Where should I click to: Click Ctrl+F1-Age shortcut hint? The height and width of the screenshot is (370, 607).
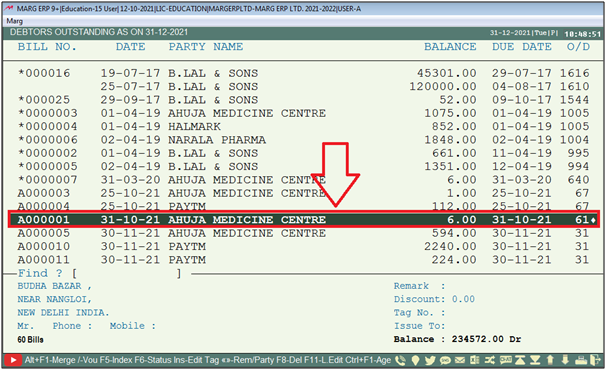[368, 360]
